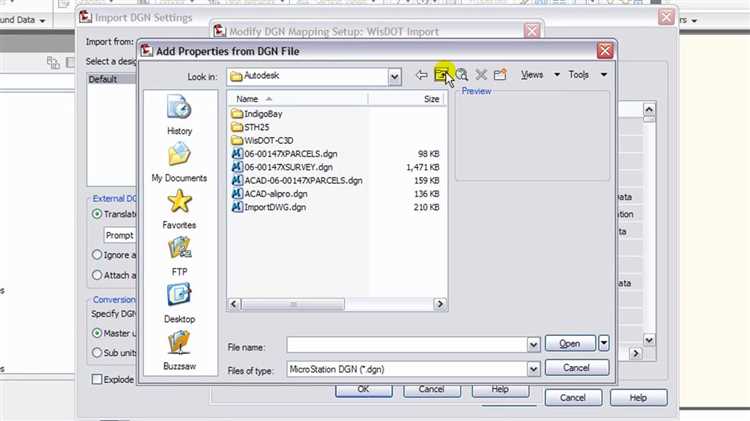
Task: Open the Views menu dropdown arrow
Action: 557,75
